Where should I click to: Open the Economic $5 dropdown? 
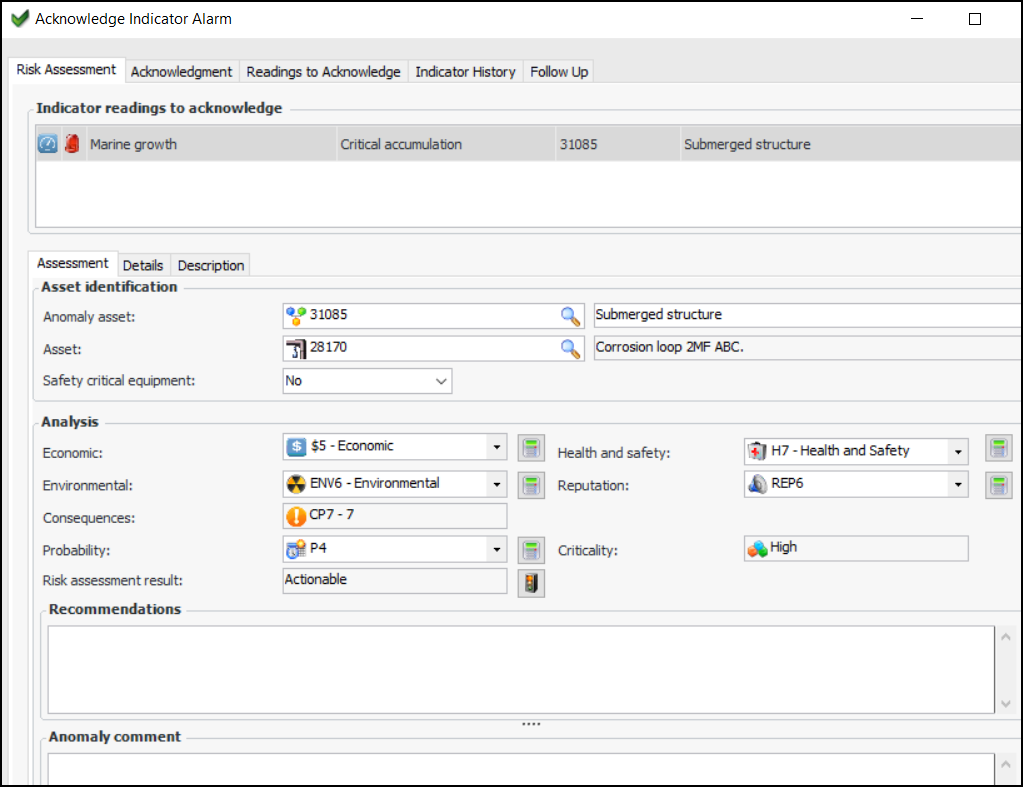point(496,447)
